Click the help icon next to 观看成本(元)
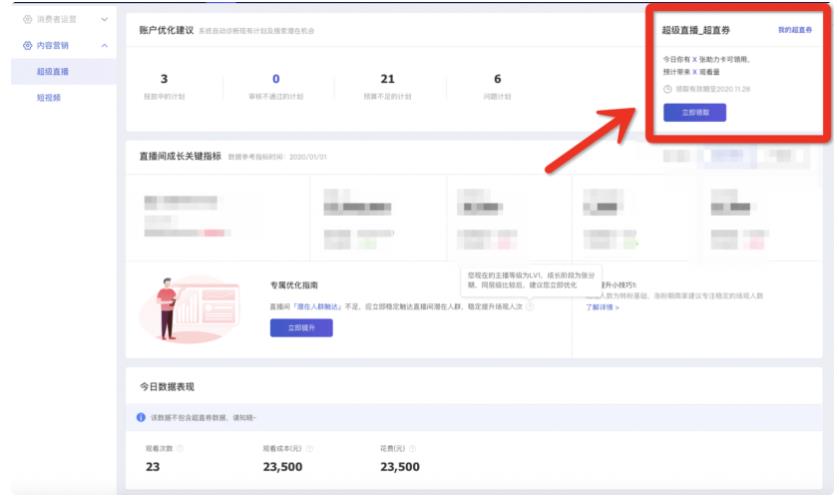Image resolution: width=839 pixels, height=498 pixels. (x=309, y=448)
